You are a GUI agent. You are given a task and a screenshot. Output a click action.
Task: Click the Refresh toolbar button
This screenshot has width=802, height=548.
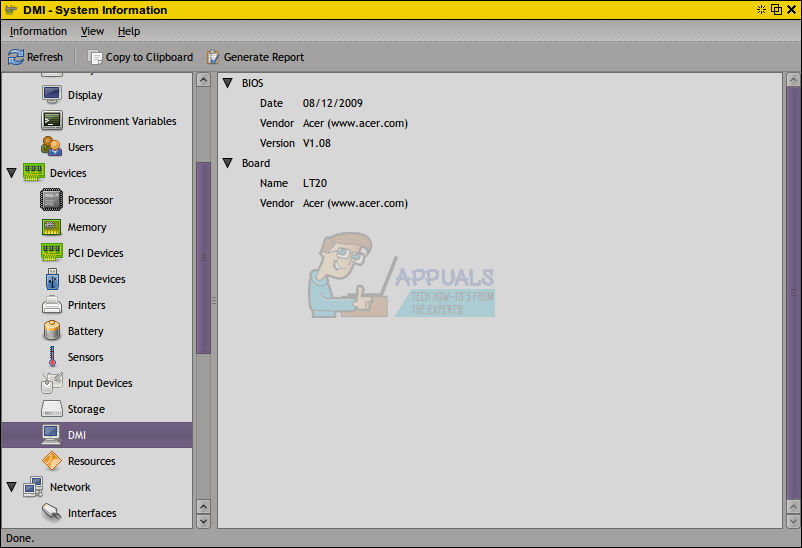35,57
